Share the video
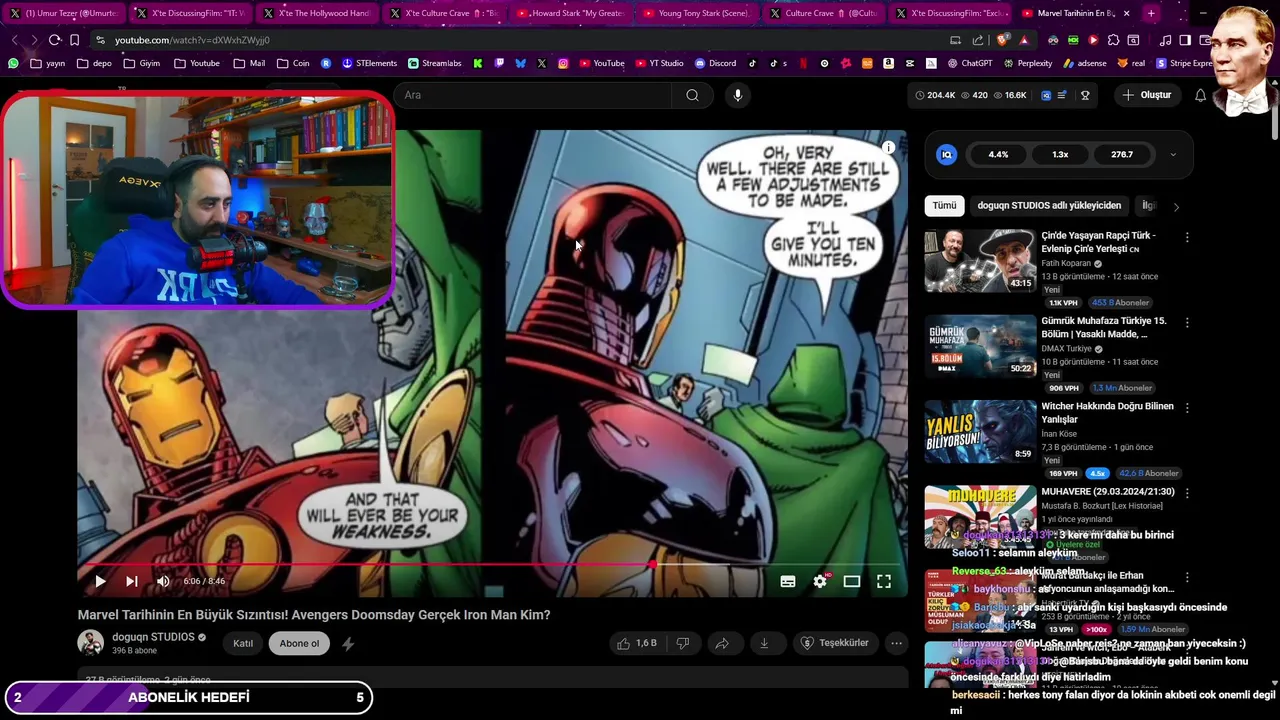This screenshot has height=720, width=1280. coord(722,643)
